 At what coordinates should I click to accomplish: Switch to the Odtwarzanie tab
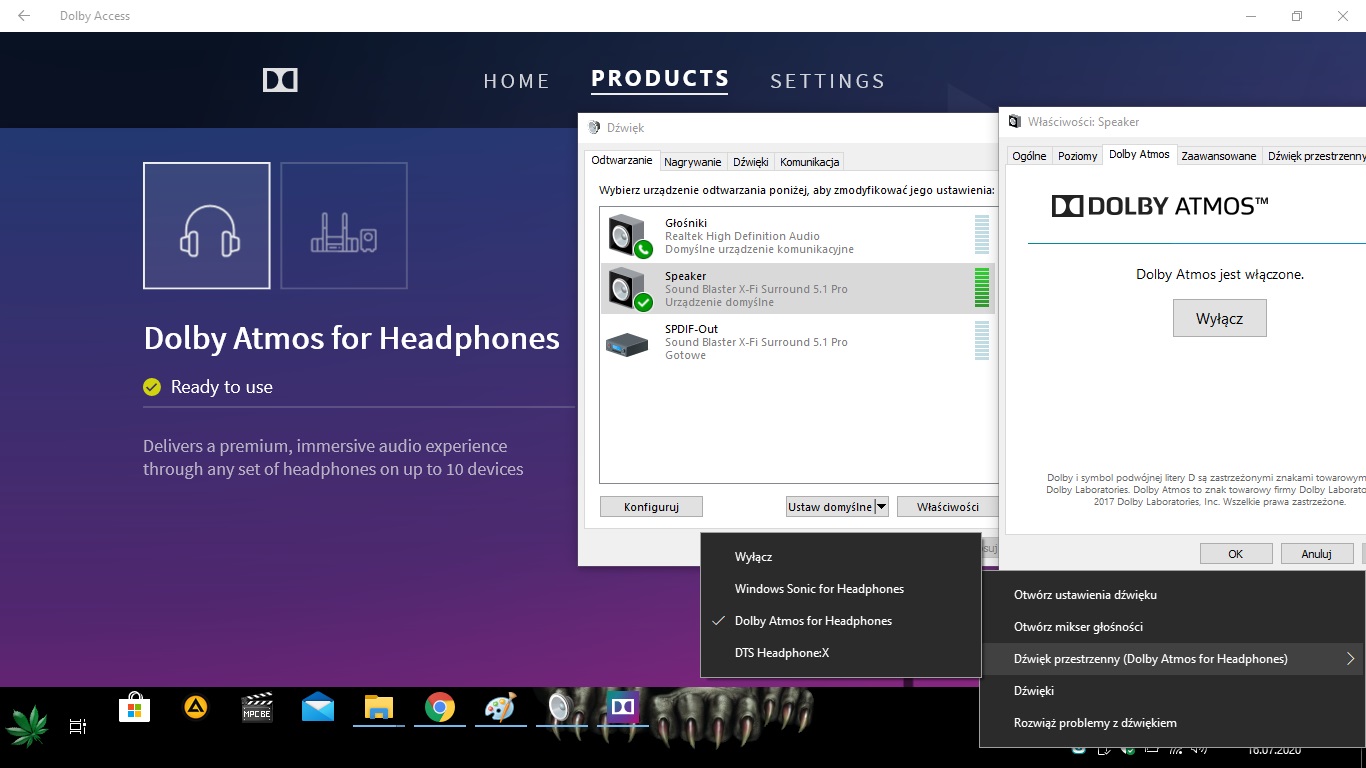[x=621, y=160]
